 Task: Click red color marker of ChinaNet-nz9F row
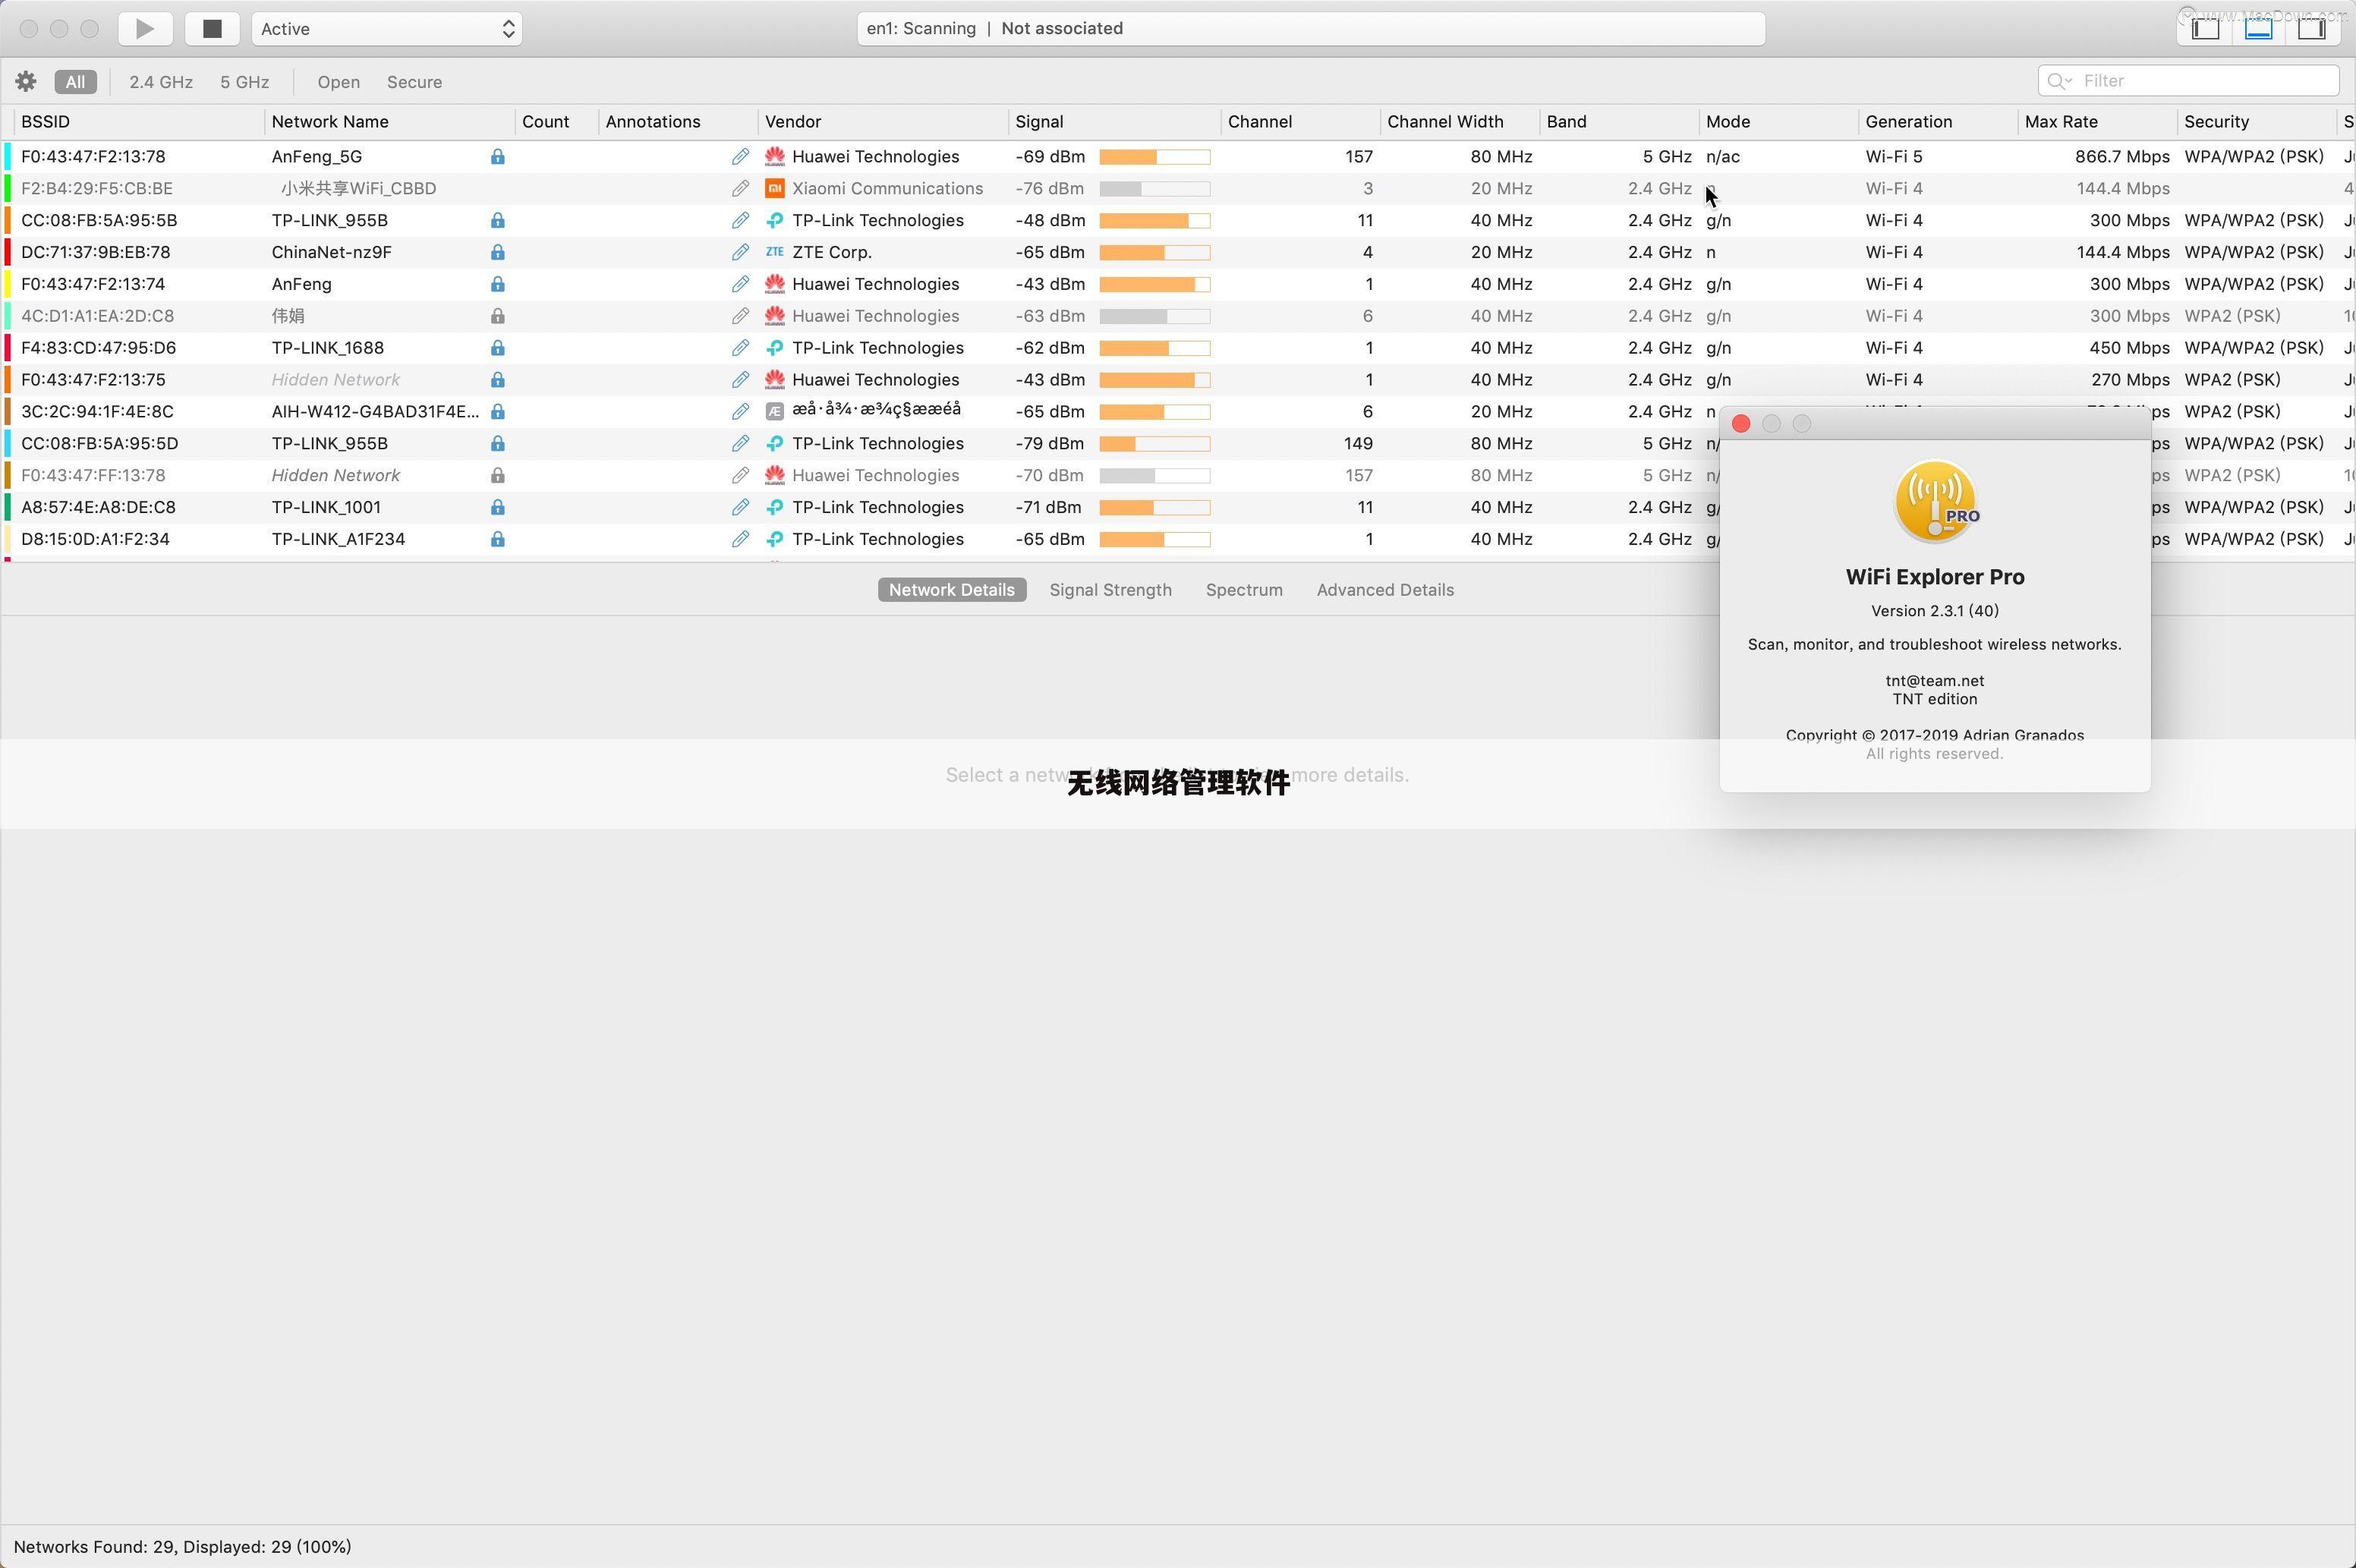click(8, 252)
